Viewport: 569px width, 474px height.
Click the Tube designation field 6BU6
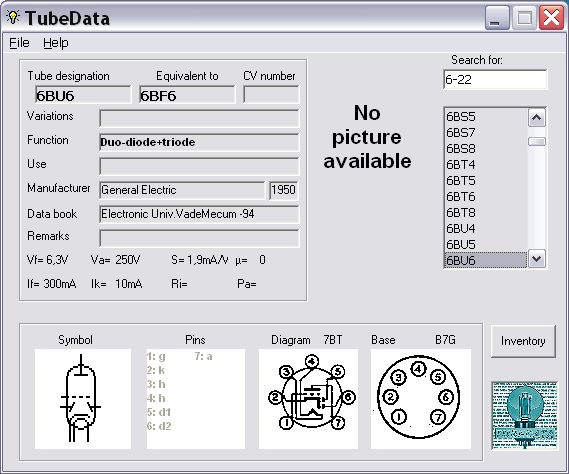pyautogui.click(x=83, y=95)
